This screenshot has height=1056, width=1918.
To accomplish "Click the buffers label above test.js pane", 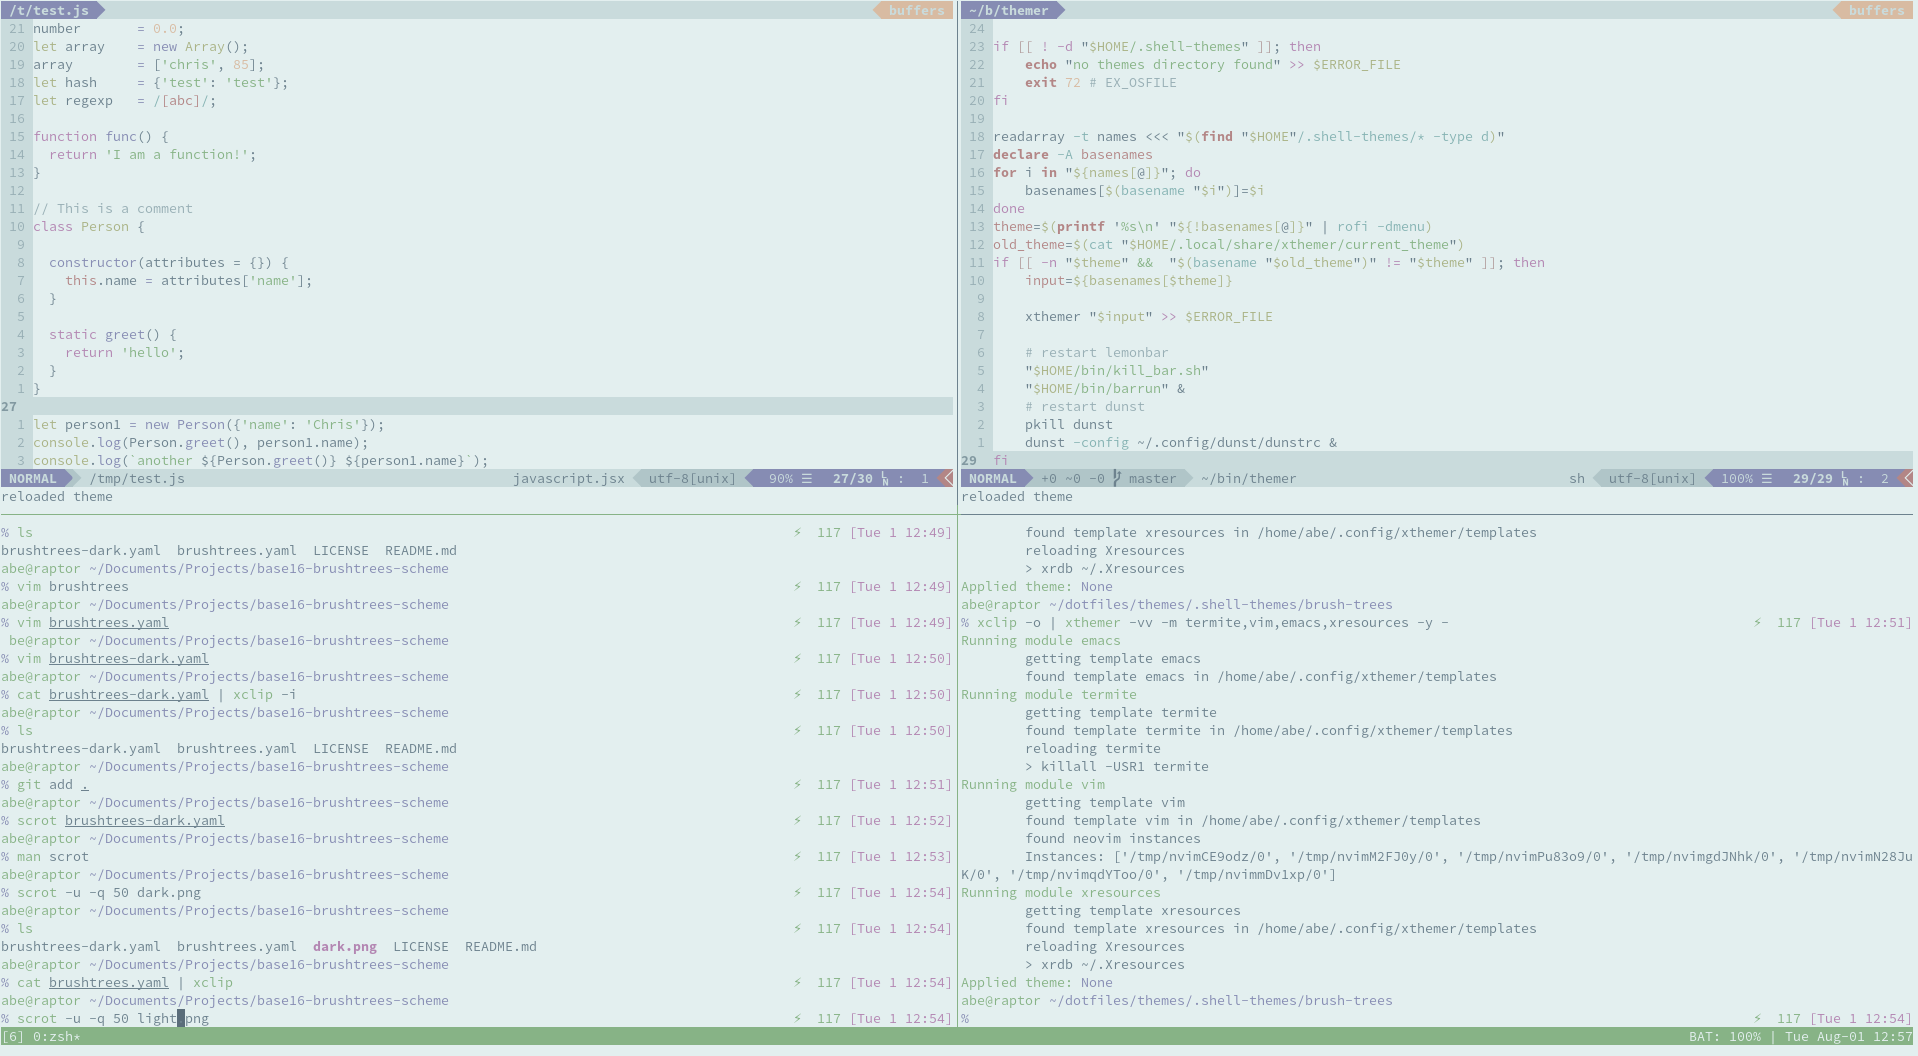I will (x=916, y=10).
